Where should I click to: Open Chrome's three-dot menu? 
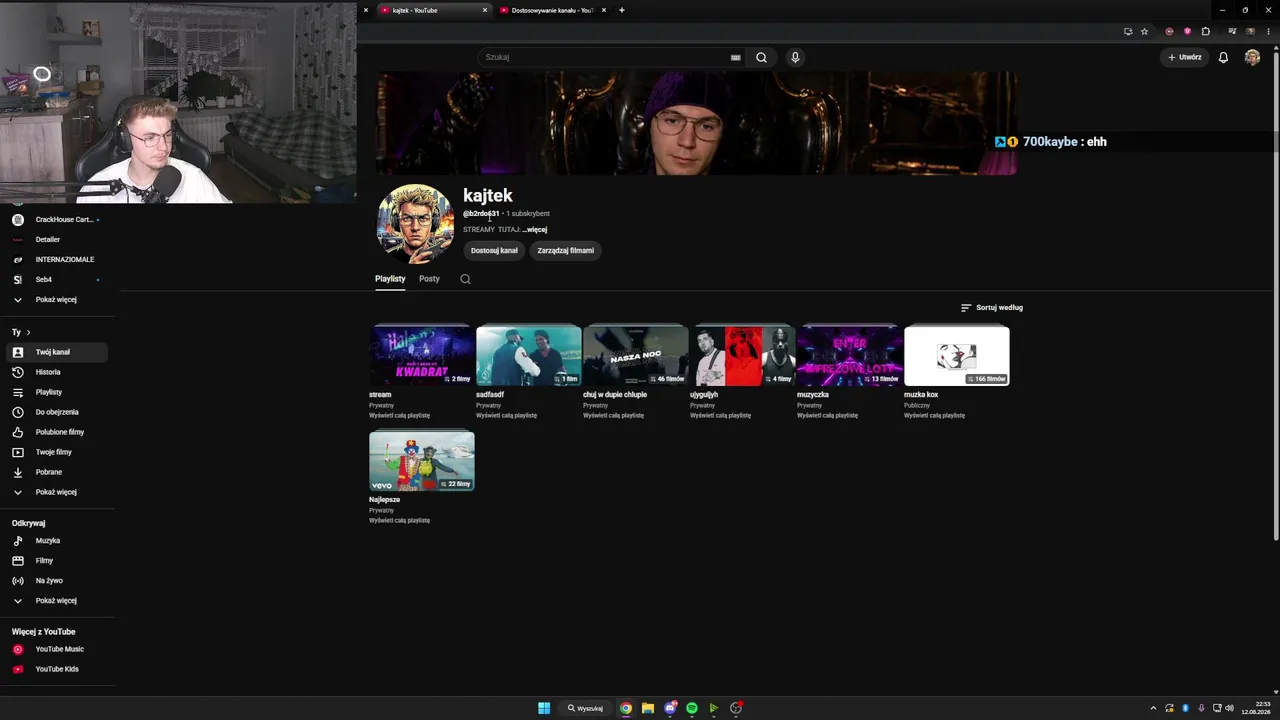tap(1268, 31)
